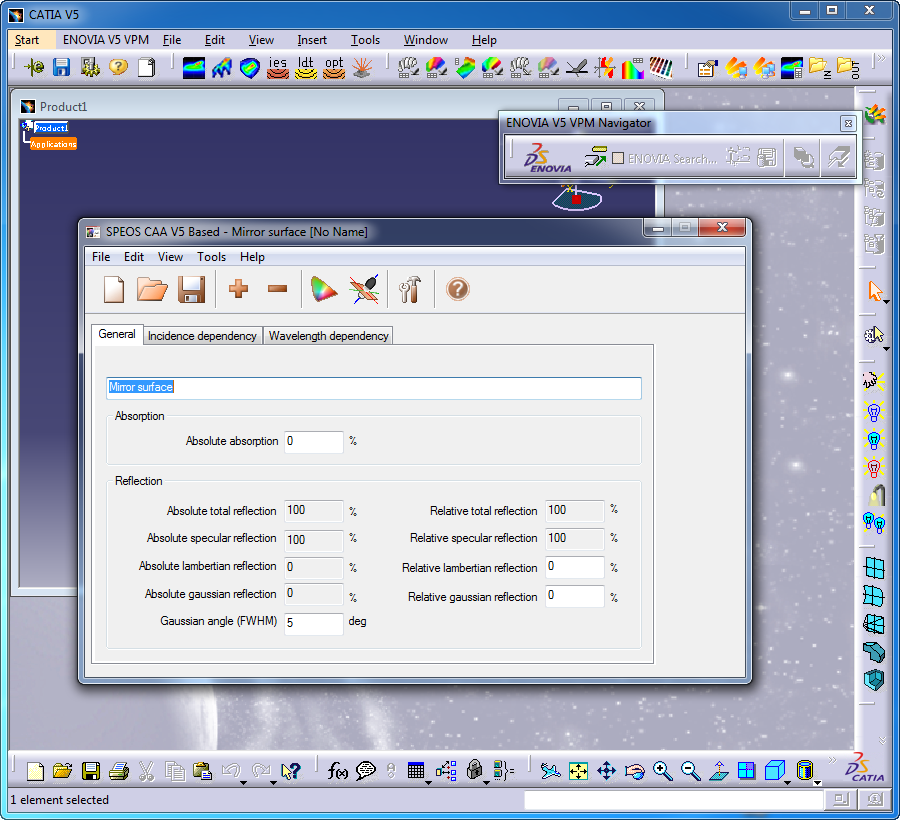Viewport: 900px width, 820px height.
Task: Click the Fit All In view icon
Action: tap(578, 771)
